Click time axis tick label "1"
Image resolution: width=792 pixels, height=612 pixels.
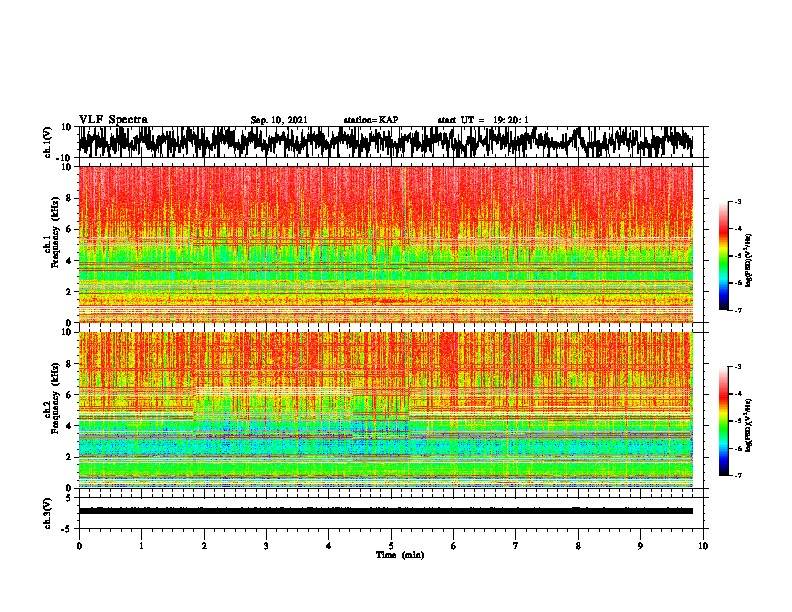click(x=141, y=546)
